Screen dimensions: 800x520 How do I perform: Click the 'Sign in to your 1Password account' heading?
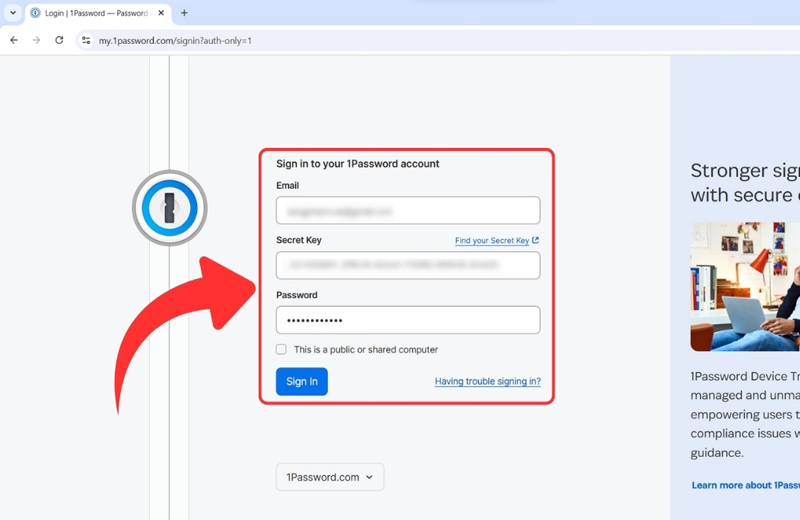357,164
